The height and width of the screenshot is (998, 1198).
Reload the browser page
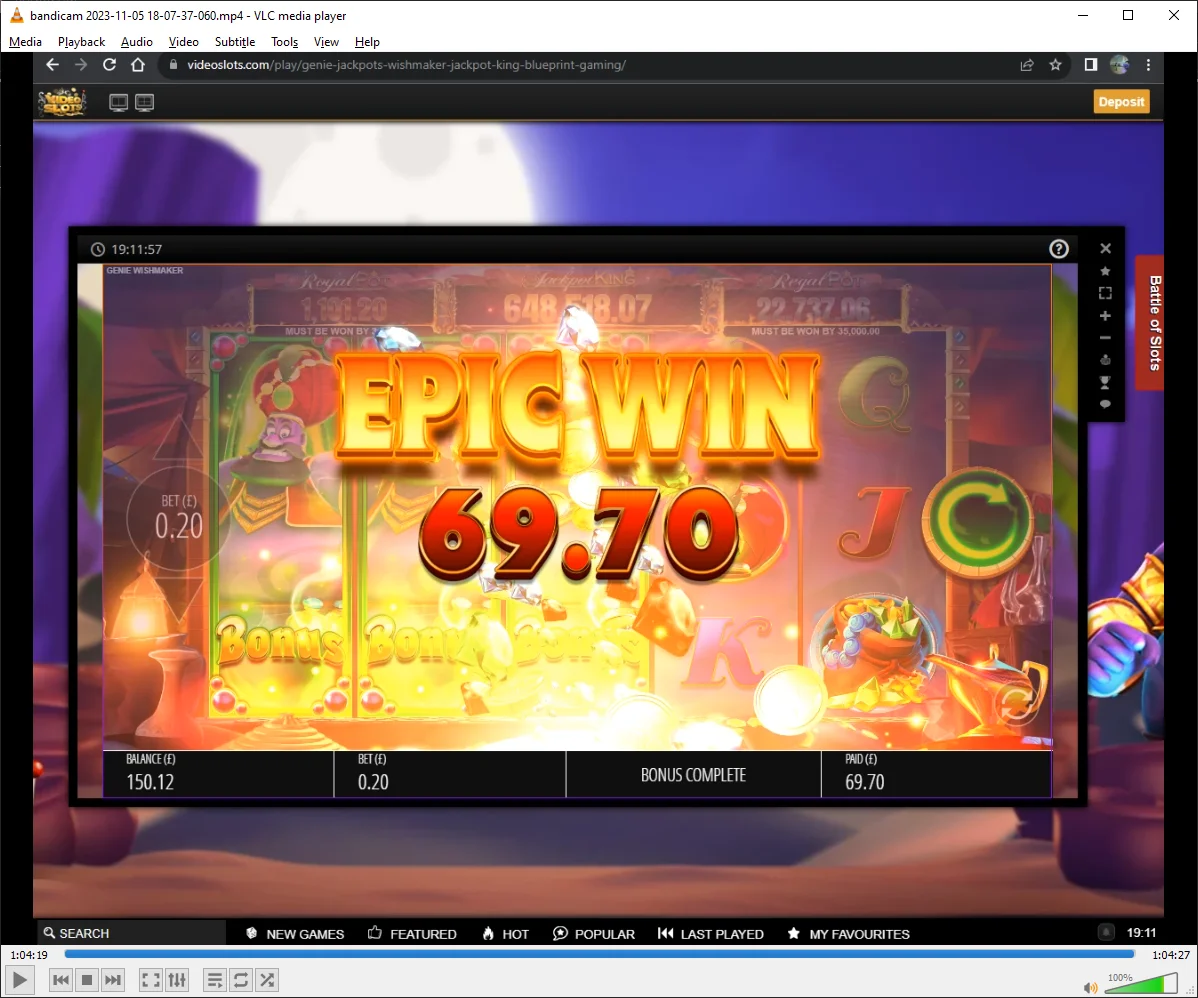[109, 65]
